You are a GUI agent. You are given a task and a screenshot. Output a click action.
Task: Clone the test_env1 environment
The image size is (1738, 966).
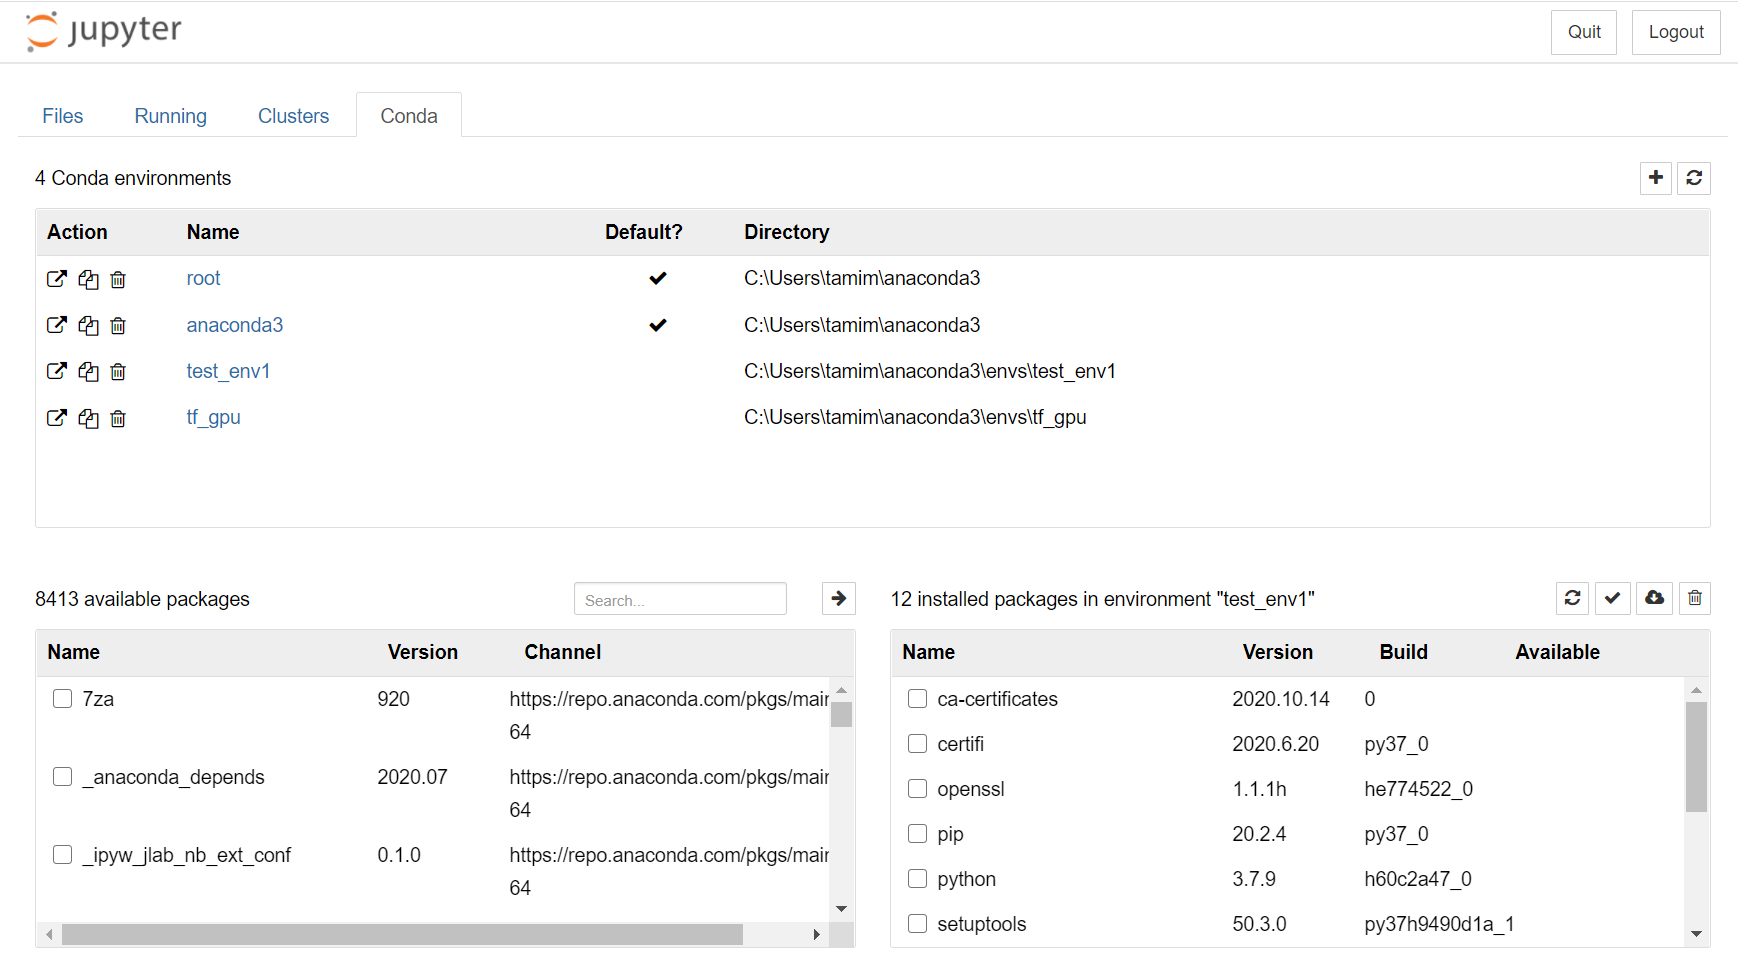pos(89,372)
